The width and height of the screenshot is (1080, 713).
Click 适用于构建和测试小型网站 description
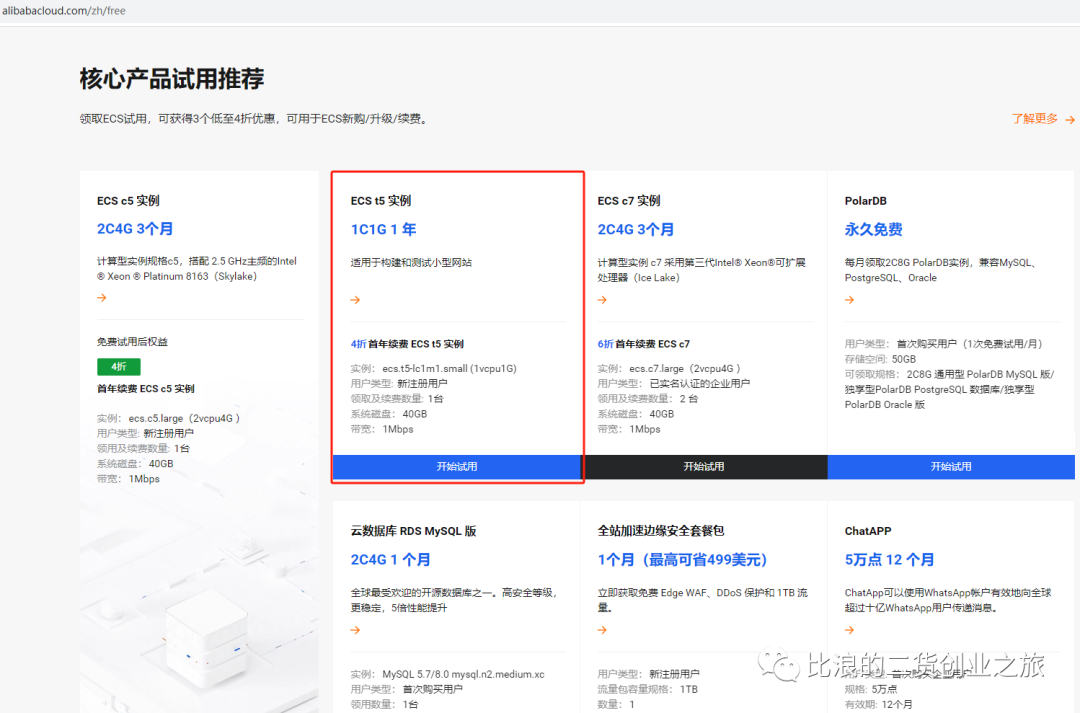coord(411,262)
